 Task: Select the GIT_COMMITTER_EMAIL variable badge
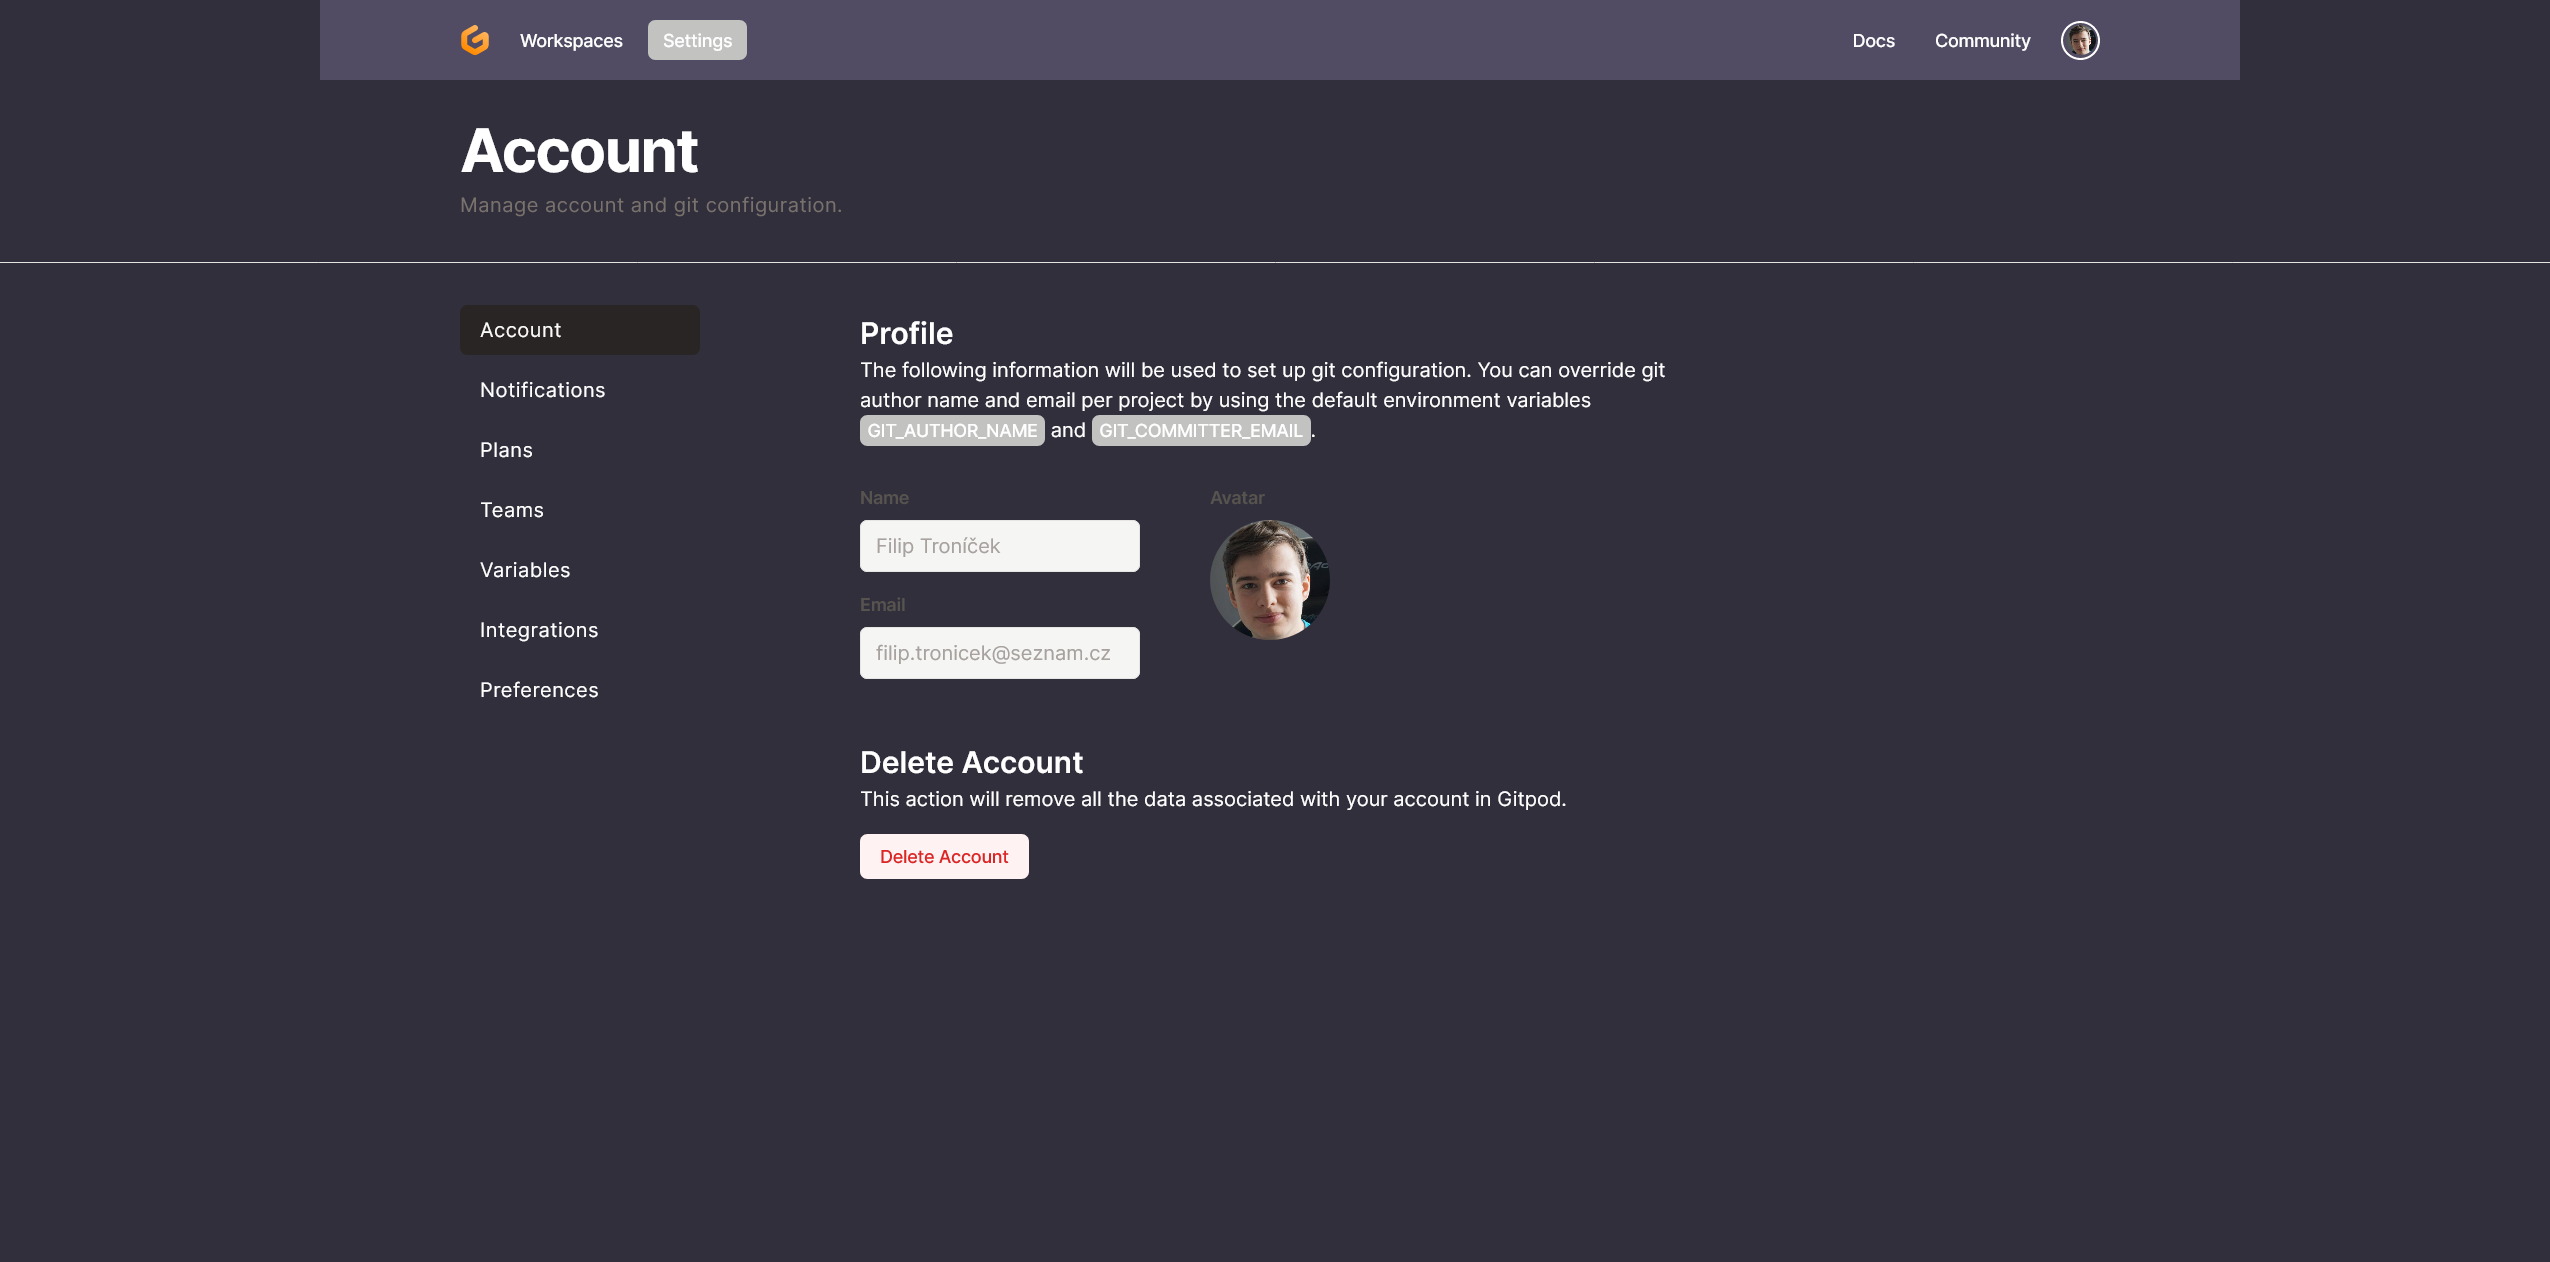click(x=1200, y=430)
